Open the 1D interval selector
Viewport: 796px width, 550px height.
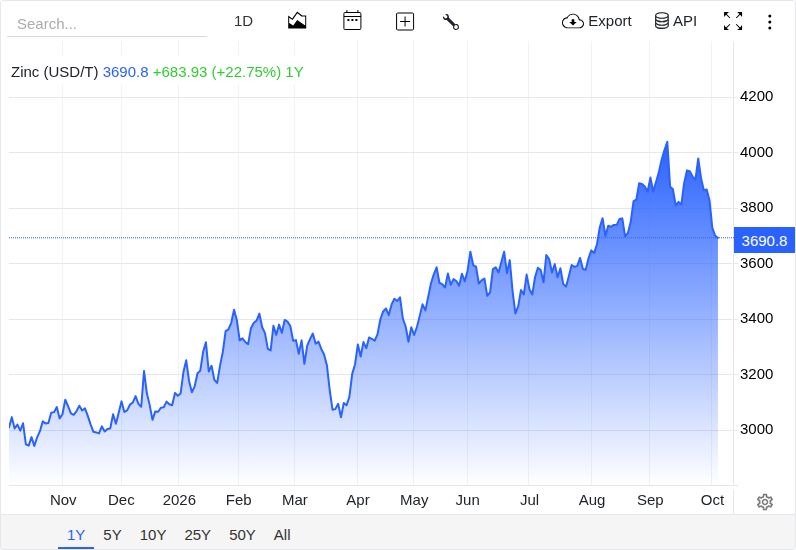pos(243,21)
